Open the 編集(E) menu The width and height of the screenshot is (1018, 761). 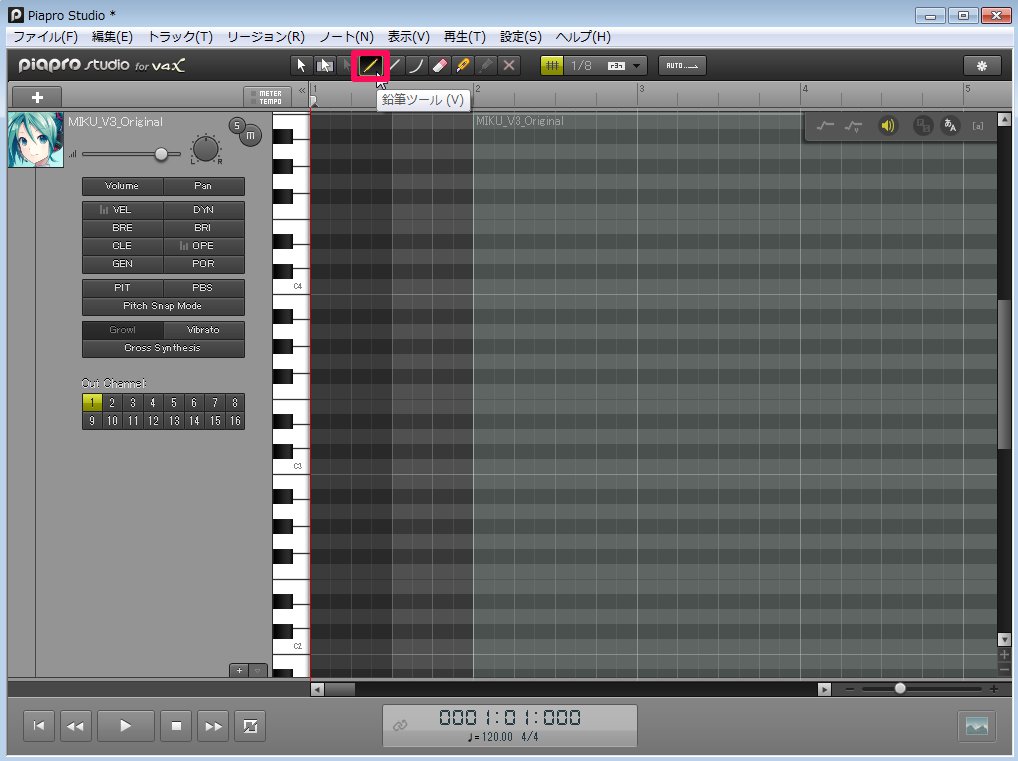112,37
